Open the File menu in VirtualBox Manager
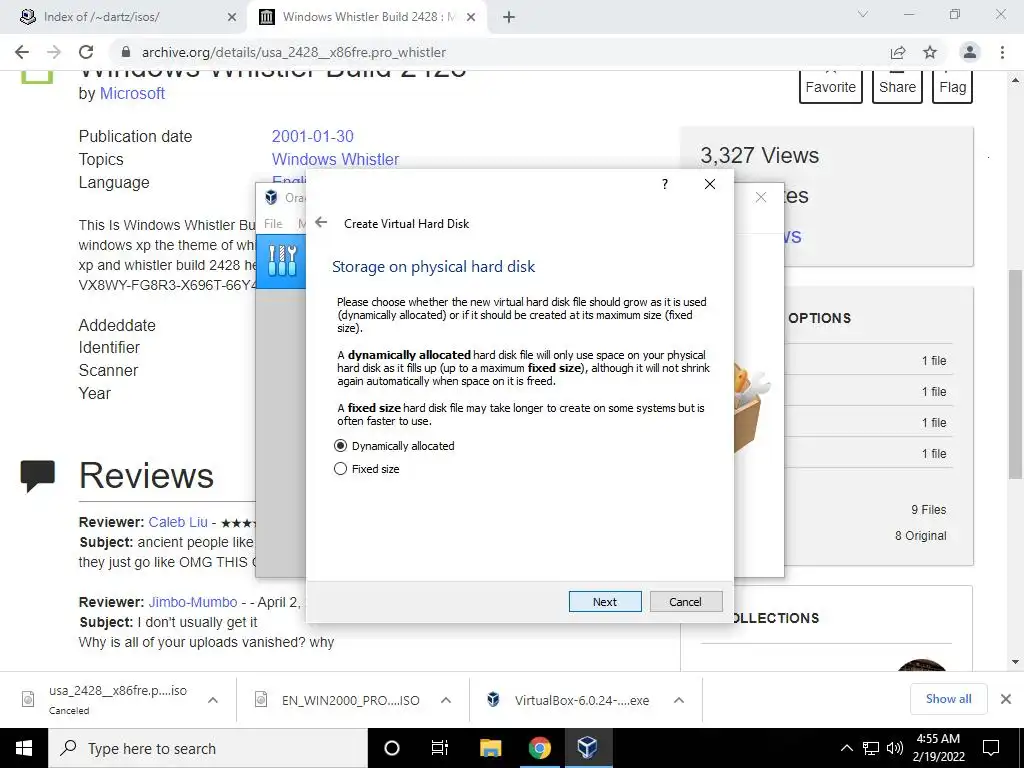This screenshot has height=768, width=1024. tap(273, 223)
